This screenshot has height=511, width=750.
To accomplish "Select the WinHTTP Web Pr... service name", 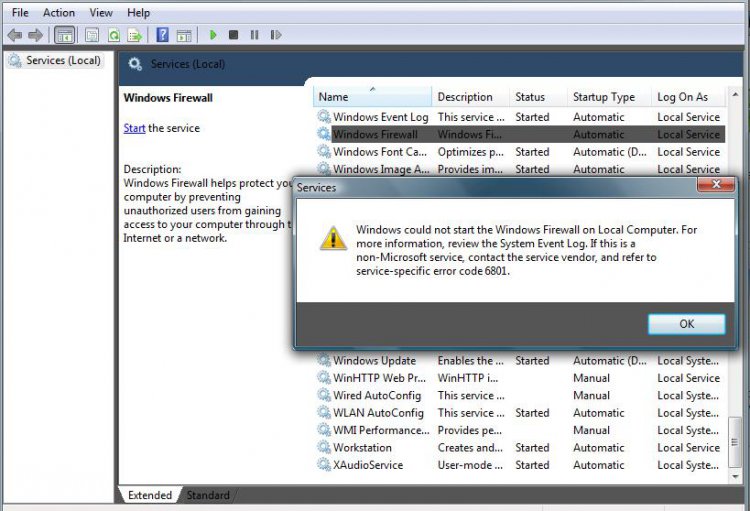I will pos(379,378).
